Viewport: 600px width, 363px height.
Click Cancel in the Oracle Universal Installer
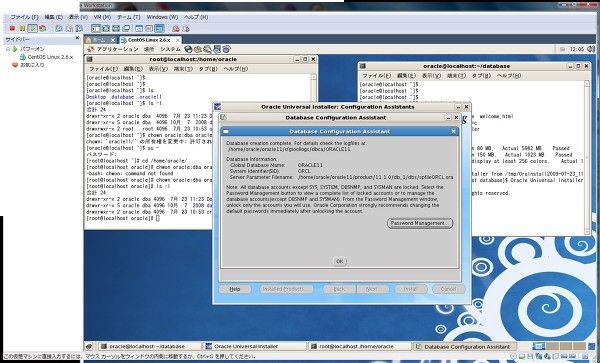tap(448, 289)
